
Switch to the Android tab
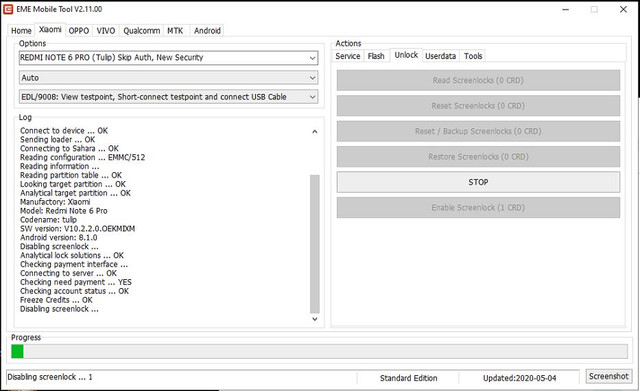tap(207, 31)
